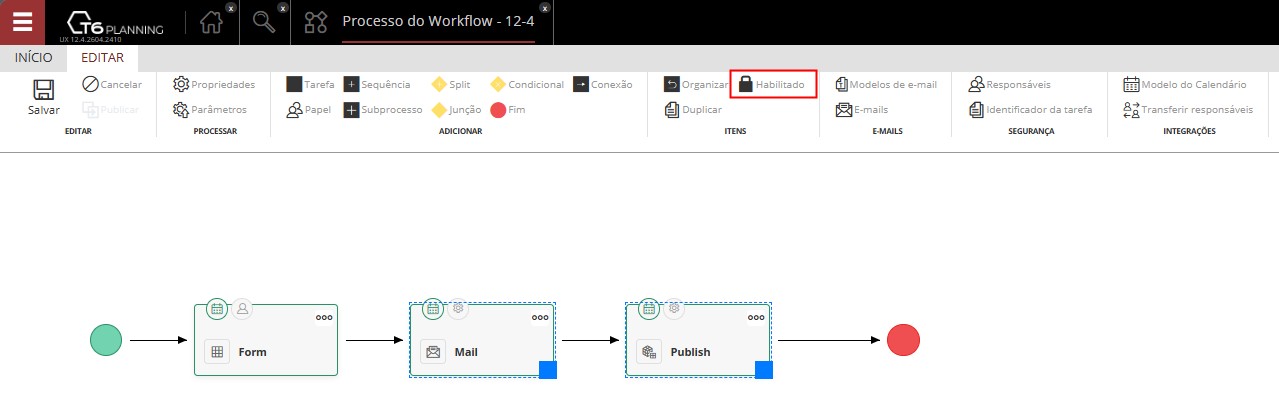Image resolution: width=1279 pixels, height=414 pixels.
Task: Open the home tab icon
Action: (x=211, y=22)
